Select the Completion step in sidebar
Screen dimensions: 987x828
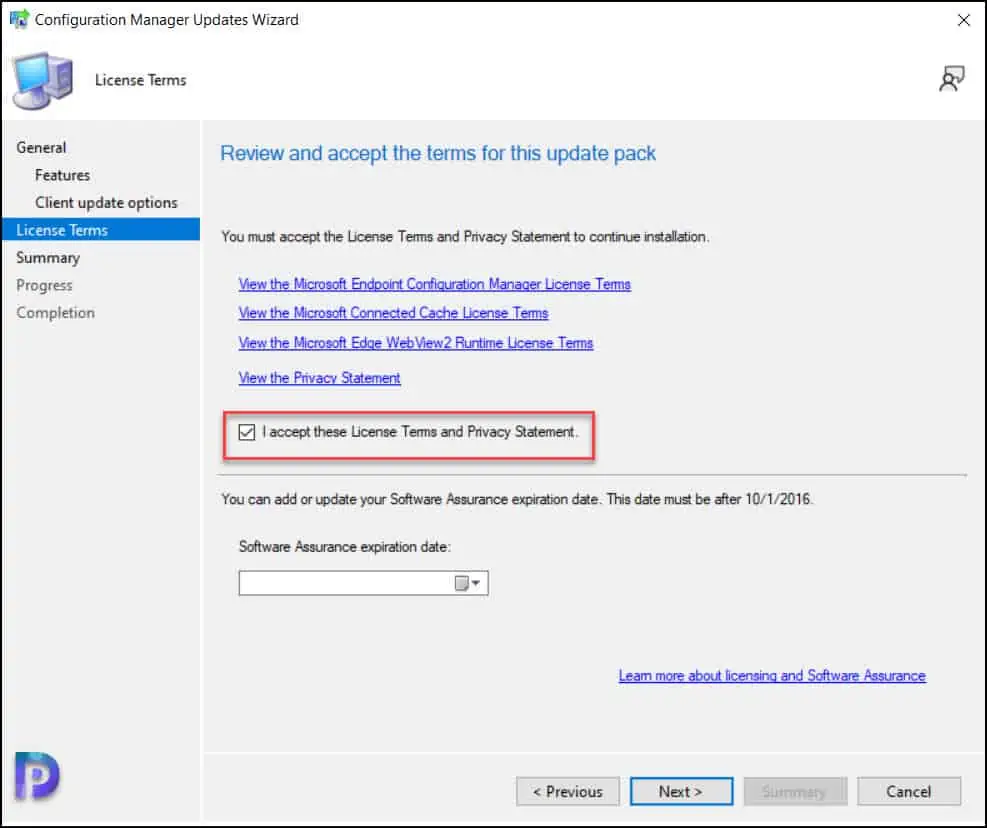click(x=55, y=313)
